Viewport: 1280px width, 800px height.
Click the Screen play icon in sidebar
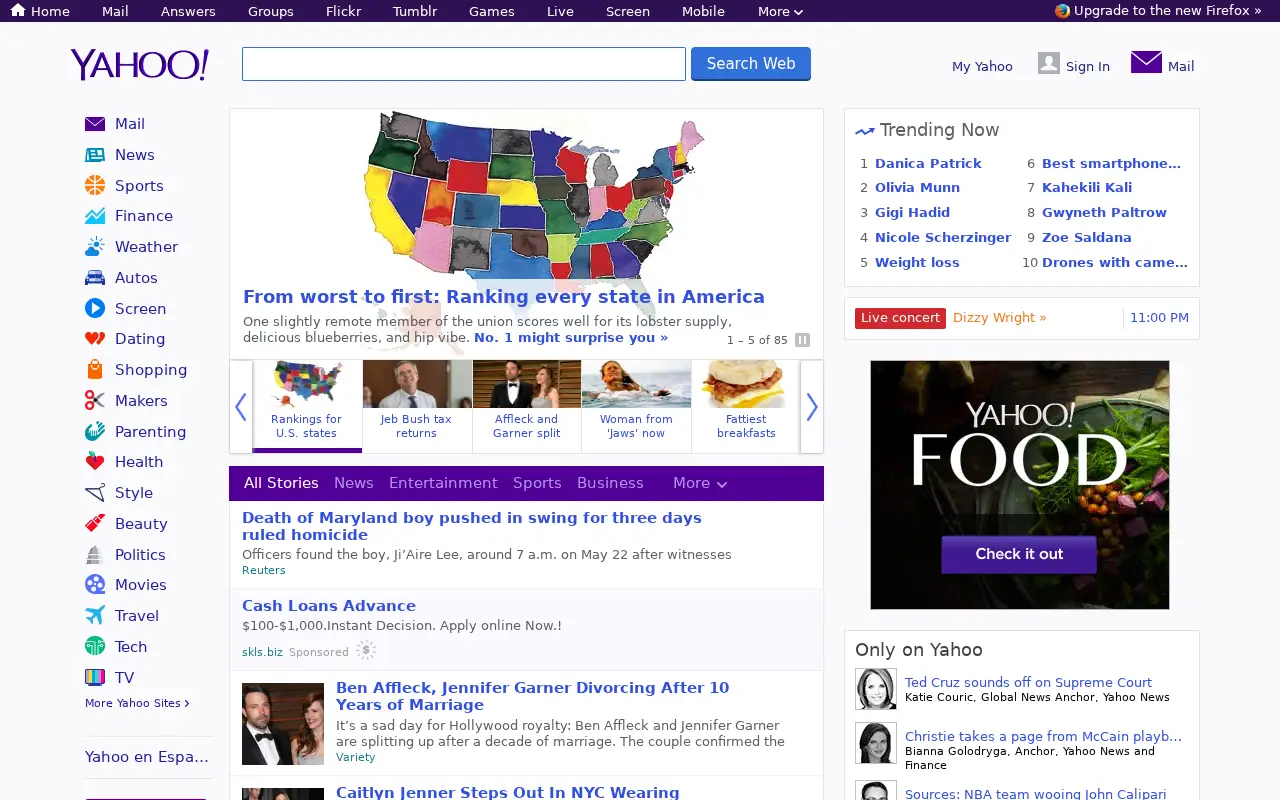click(95, 308)
